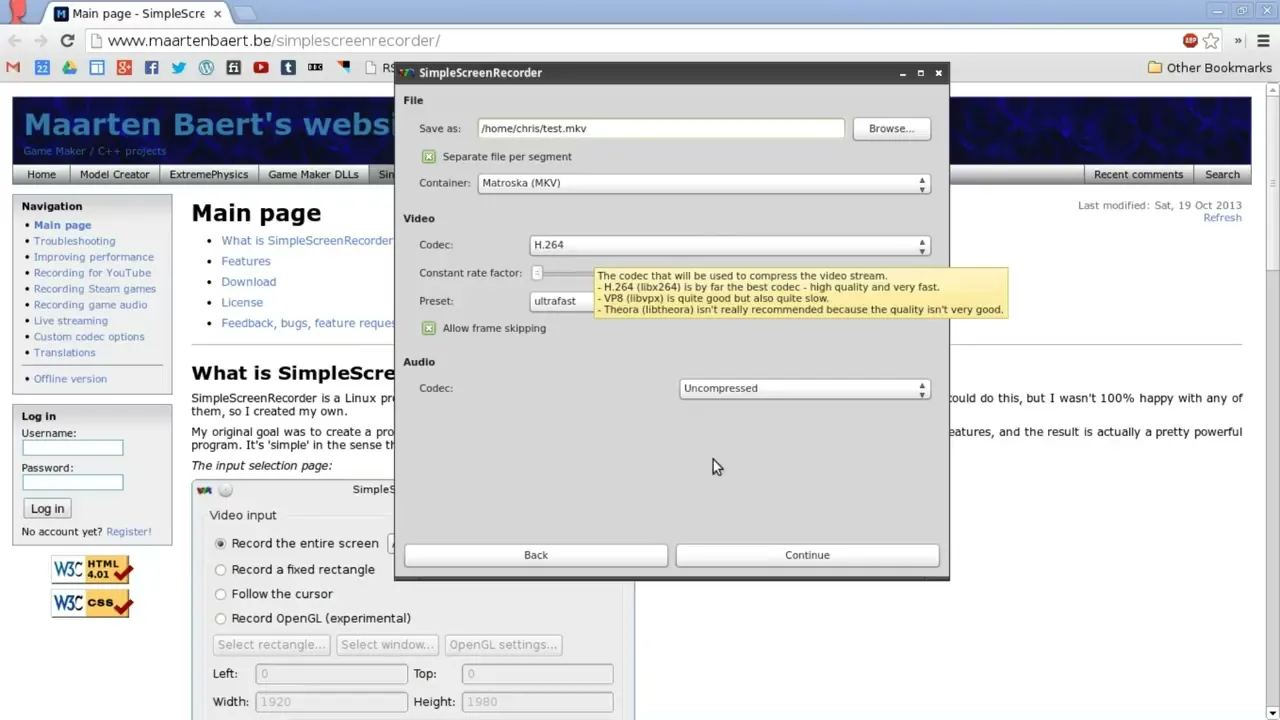1280x720 pixels.
Task: Click Back in SimpleScreenRecorder dialog
Action: (536, 555)
